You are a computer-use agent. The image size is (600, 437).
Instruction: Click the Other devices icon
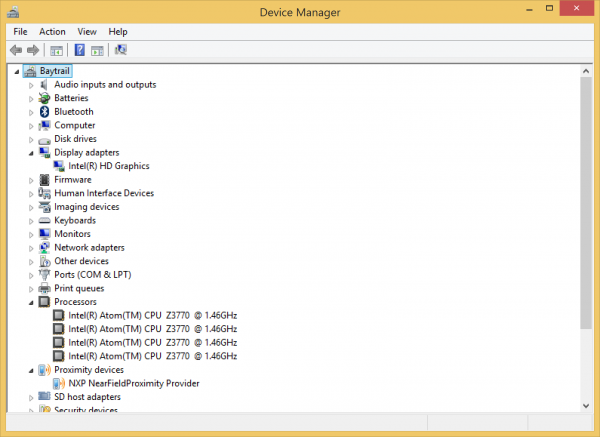[x=44, y=261]
